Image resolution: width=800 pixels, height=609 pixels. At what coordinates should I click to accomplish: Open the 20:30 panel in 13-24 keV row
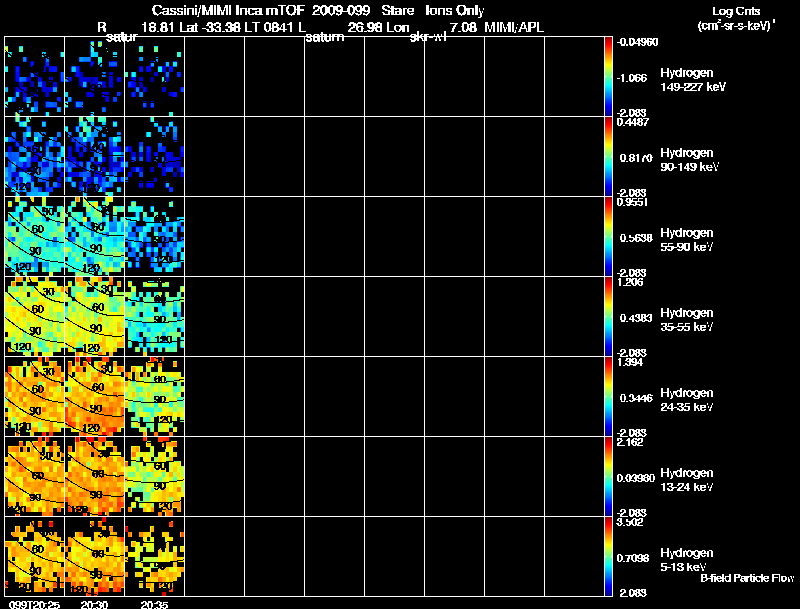coord(94,476)
